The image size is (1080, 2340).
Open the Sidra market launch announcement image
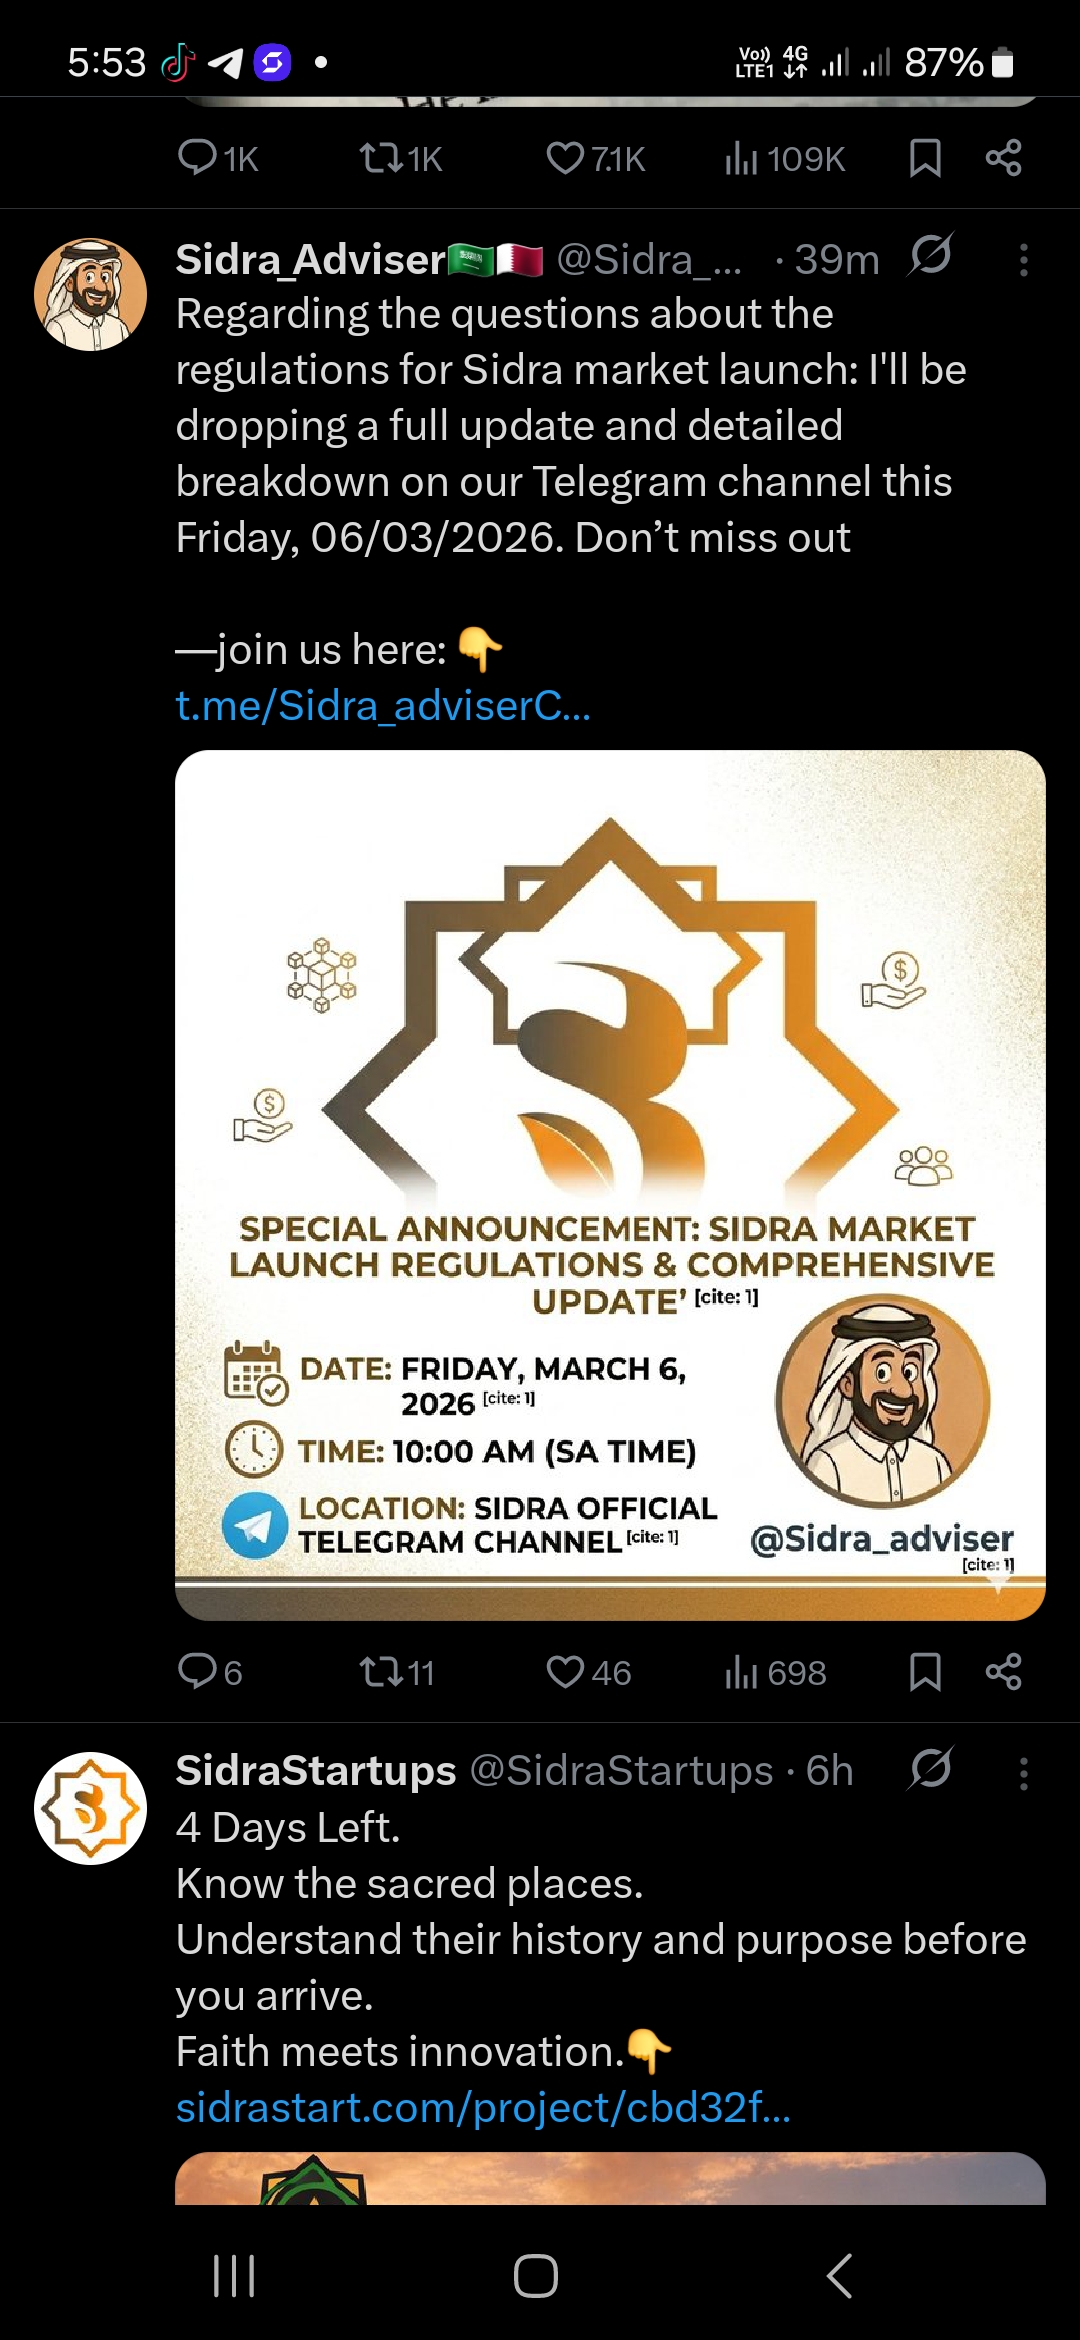(610, 1185)
